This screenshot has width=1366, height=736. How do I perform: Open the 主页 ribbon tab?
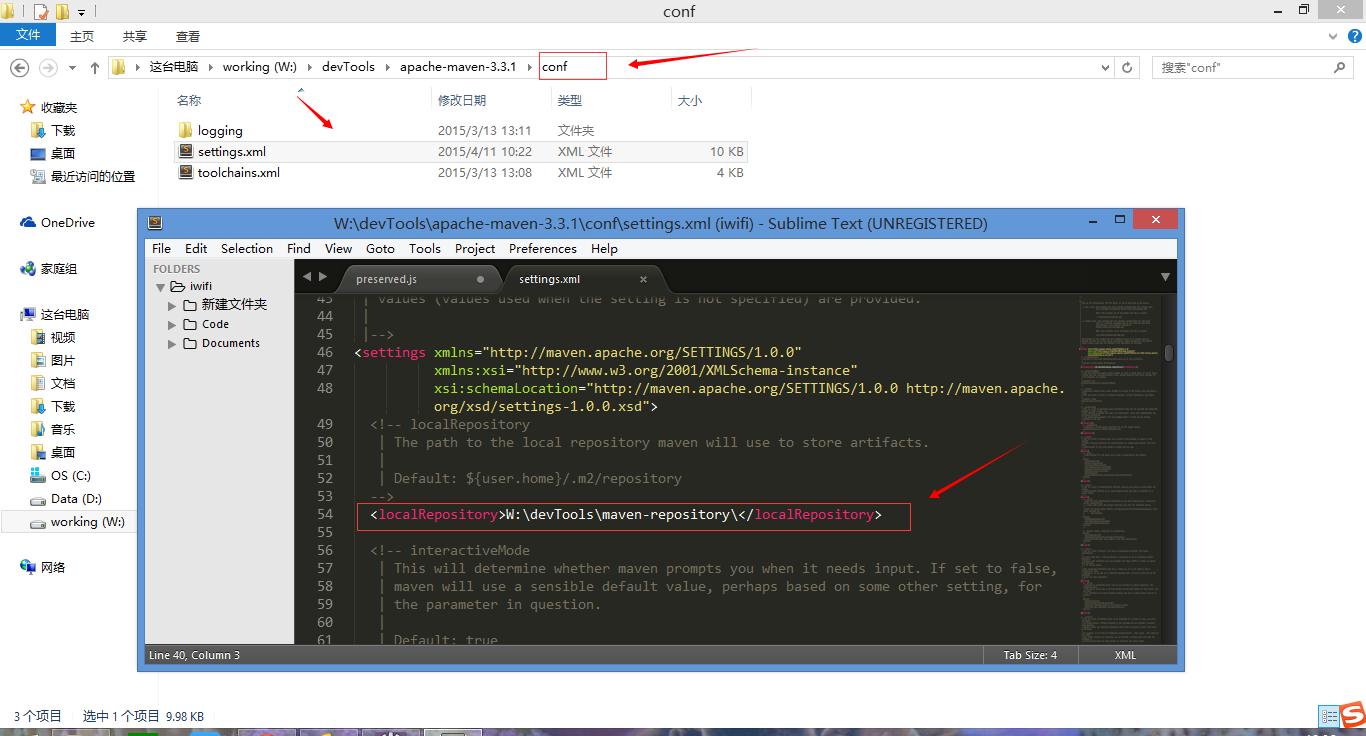point(82,36)
